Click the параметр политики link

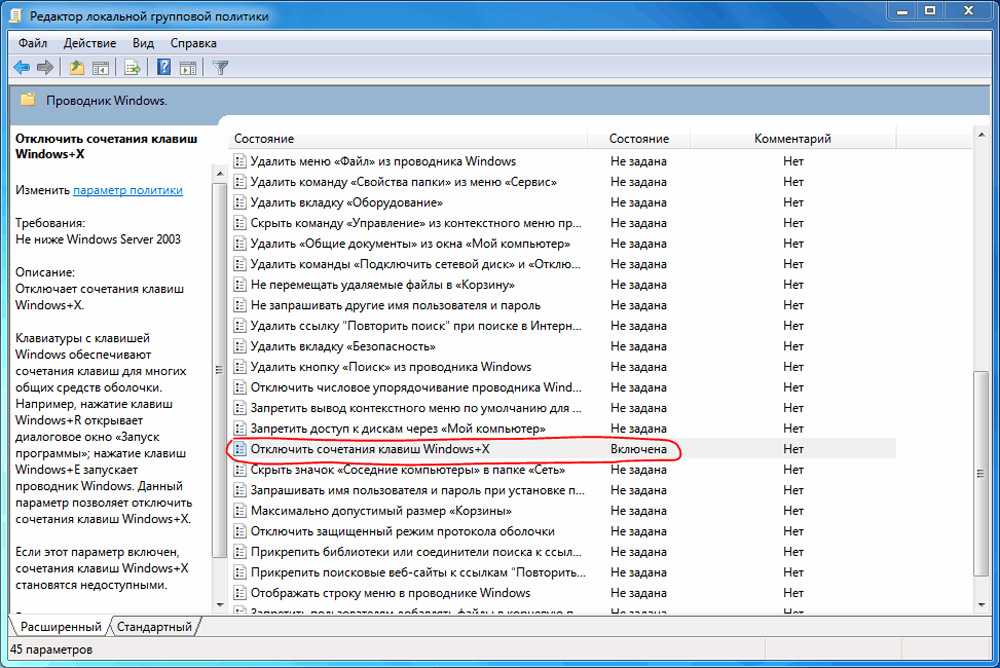click(128, 190)
